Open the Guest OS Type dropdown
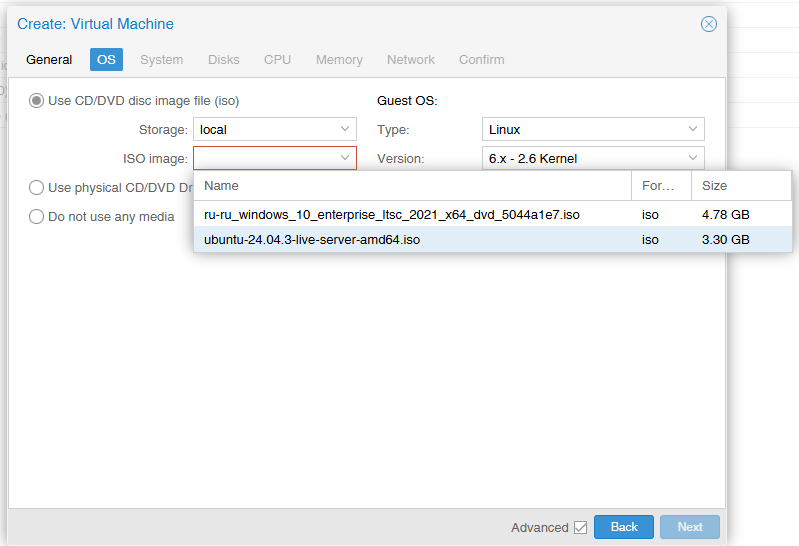This screenshot has height=546, width=799. (593, 129)
